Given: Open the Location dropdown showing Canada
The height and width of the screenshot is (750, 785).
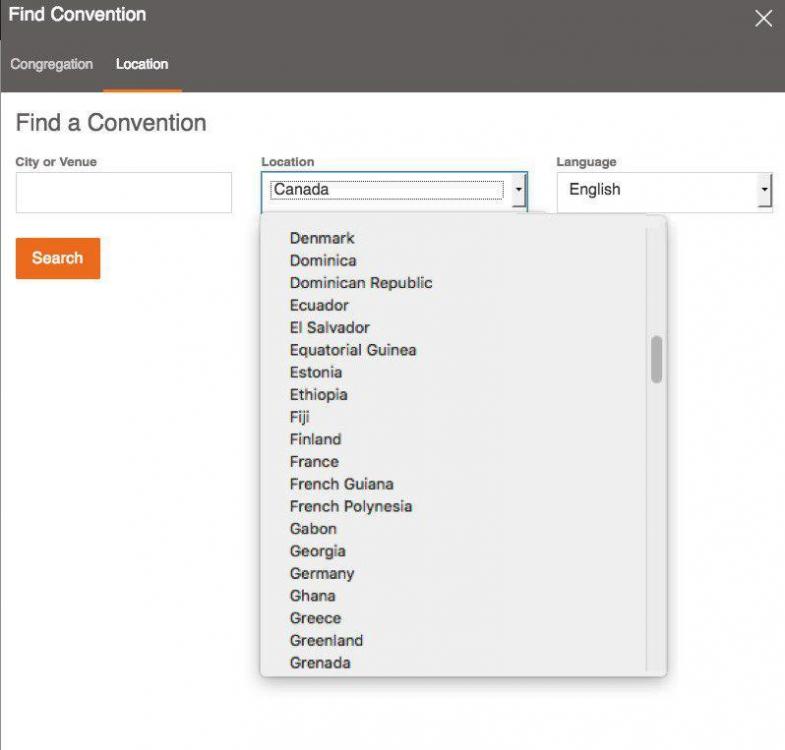Looking at the screenshot, I should pos(394,190).
